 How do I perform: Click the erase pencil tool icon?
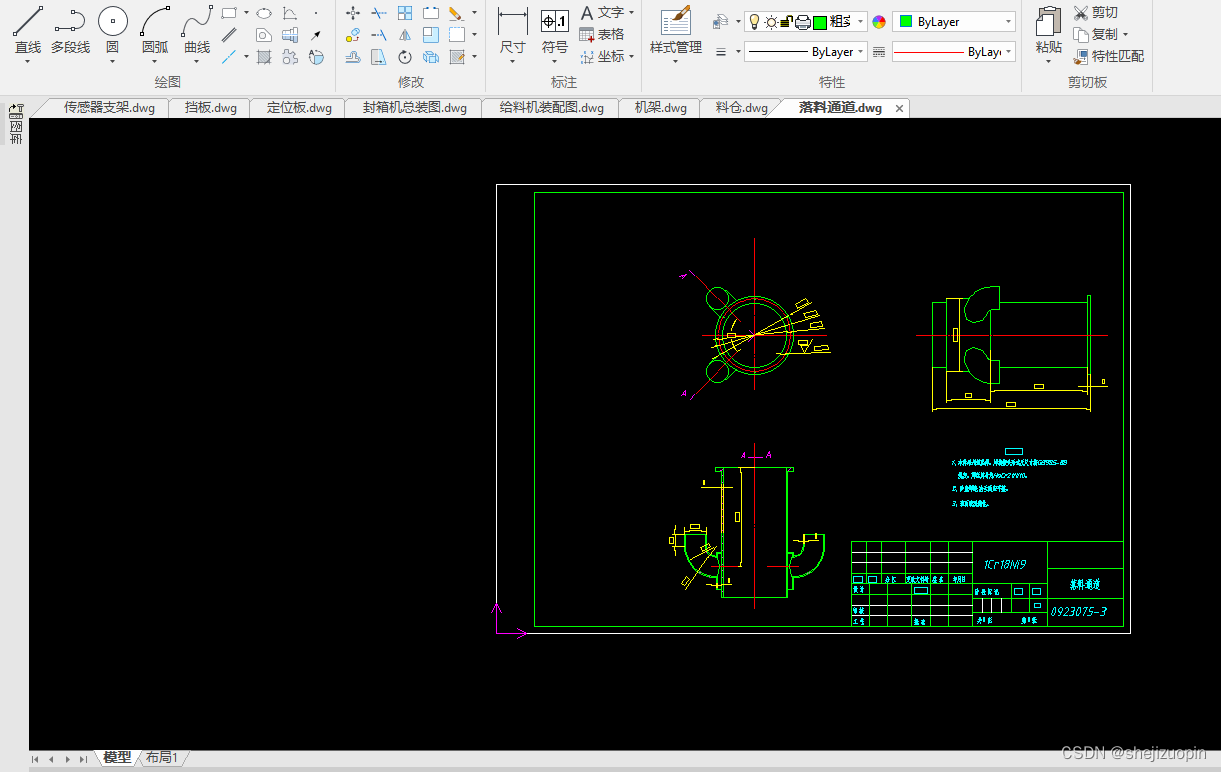(456, 13)
